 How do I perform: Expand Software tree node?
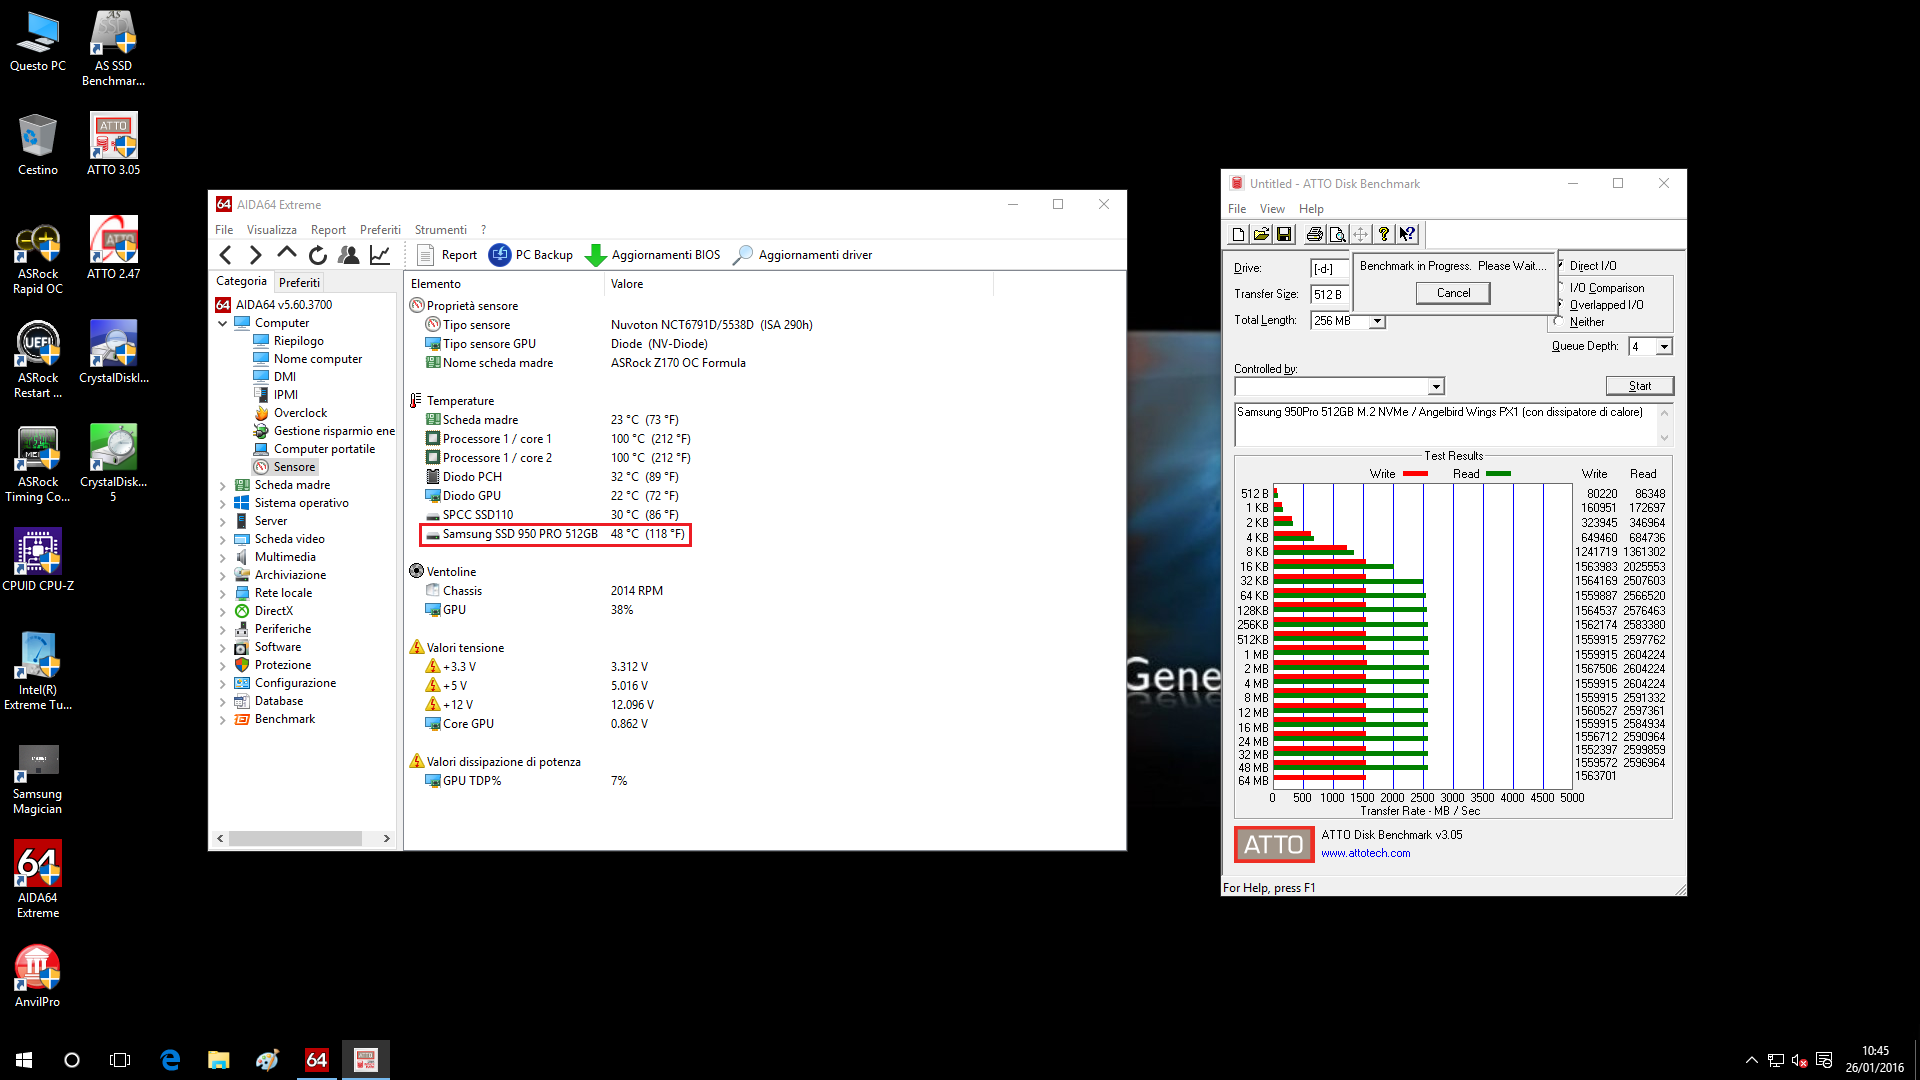click(222, 647)
